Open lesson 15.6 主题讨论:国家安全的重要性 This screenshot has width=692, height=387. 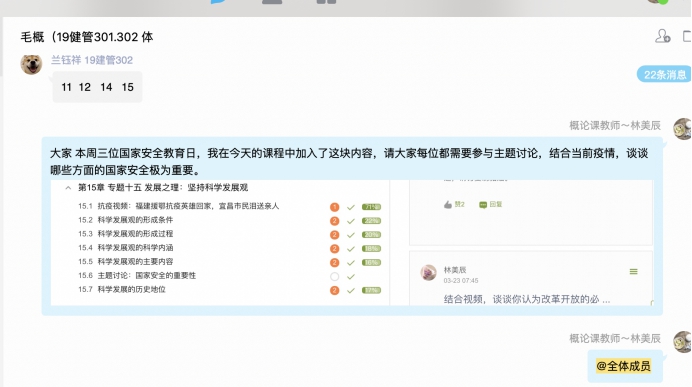(137, 275)
